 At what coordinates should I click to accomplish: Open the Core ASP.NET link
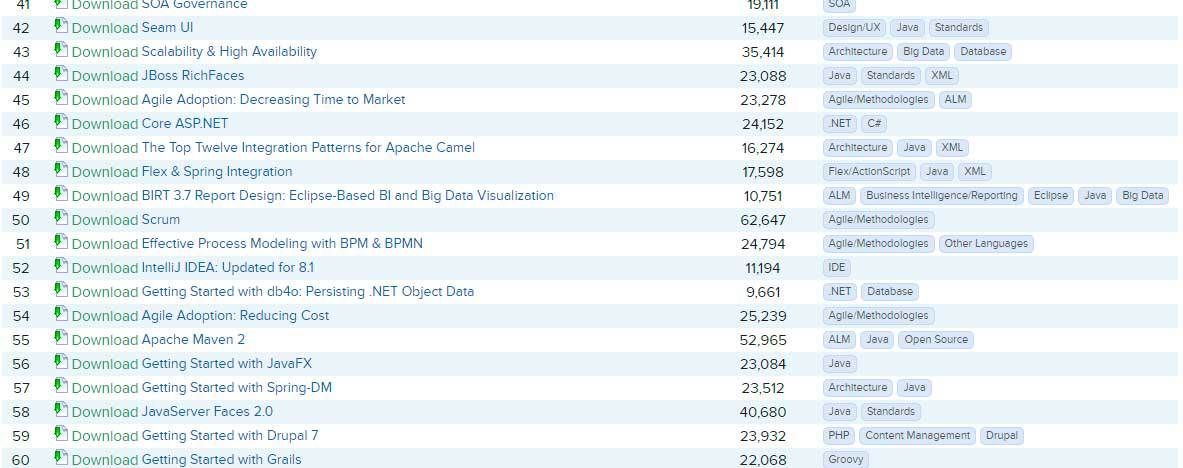(x=185, y=124)
